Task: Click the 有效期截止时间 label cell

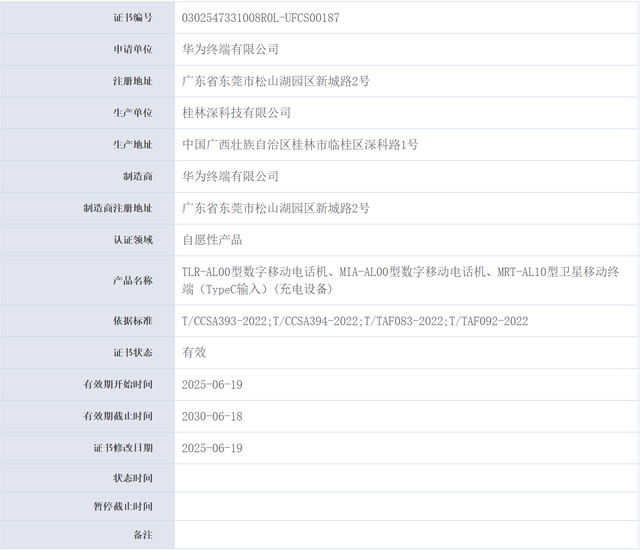Action: tap(87, 417)
